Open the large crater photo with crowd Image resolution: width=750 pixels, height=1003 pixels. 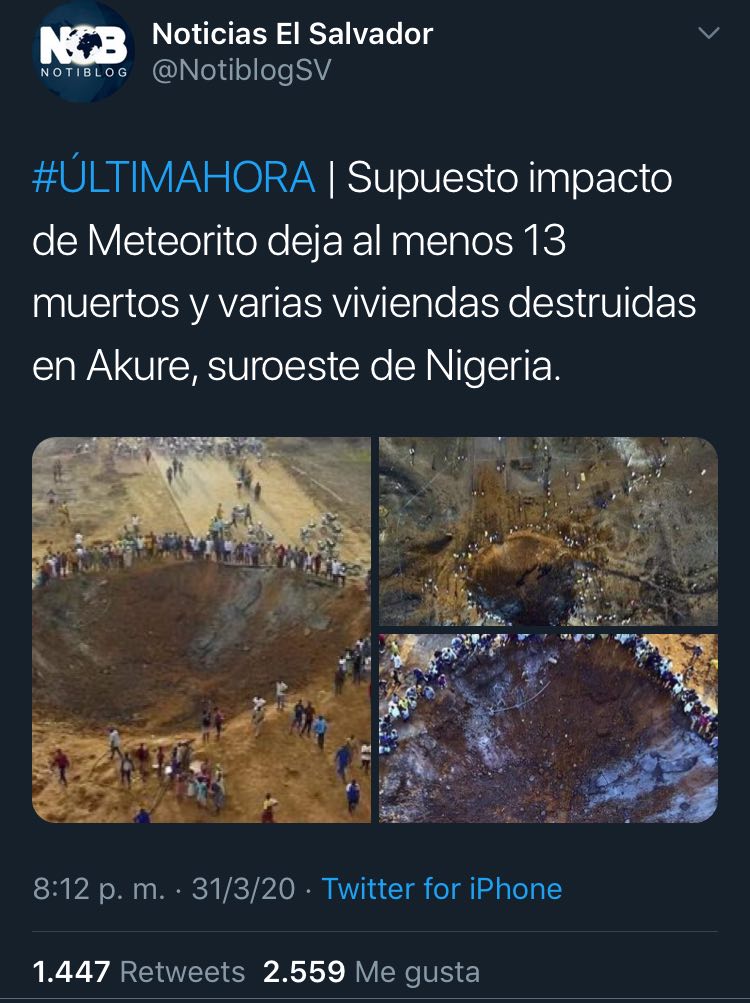[202, 630]
